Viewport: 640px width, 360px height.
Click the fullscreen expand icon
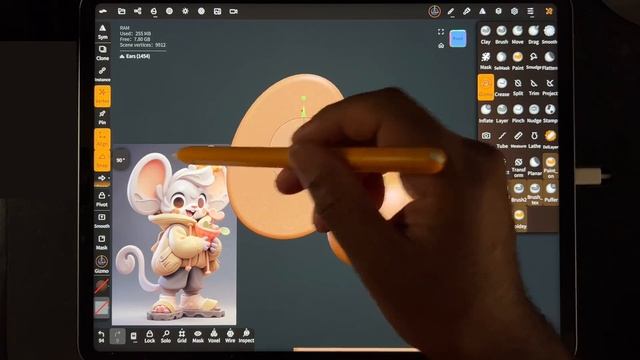click(x=441, y=32)
